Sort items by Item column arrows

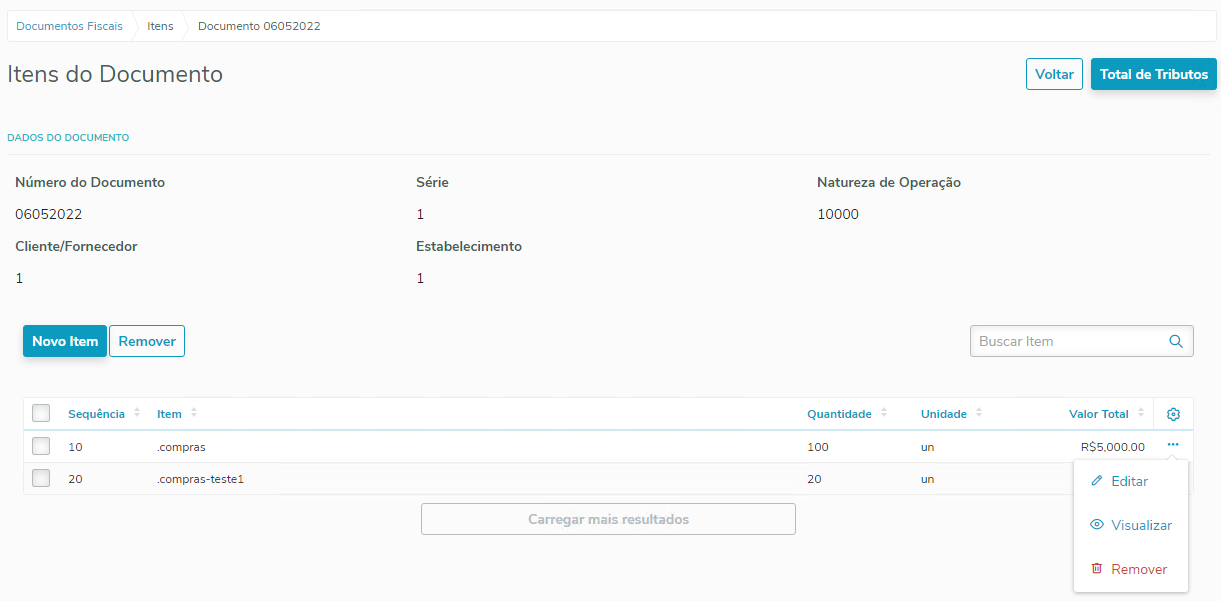click(x=194, y=413)
